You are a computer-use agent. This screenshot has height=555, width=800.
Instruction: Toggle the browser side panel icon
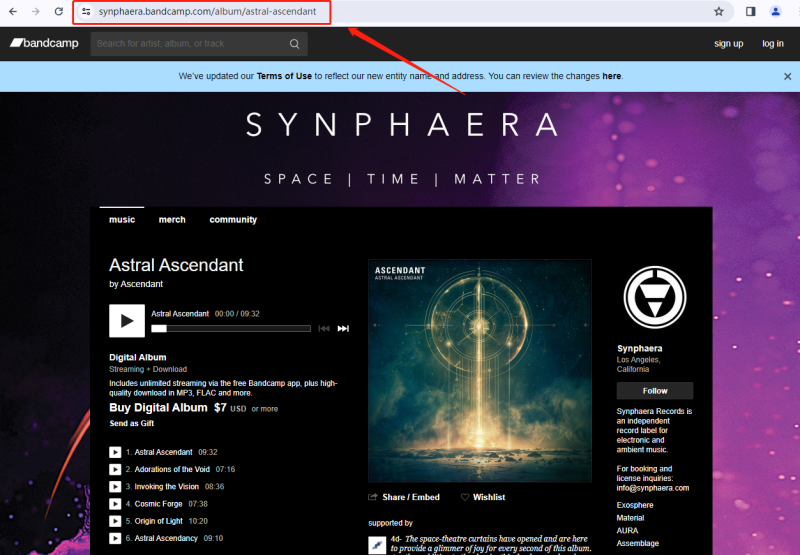tap(751, 11)
